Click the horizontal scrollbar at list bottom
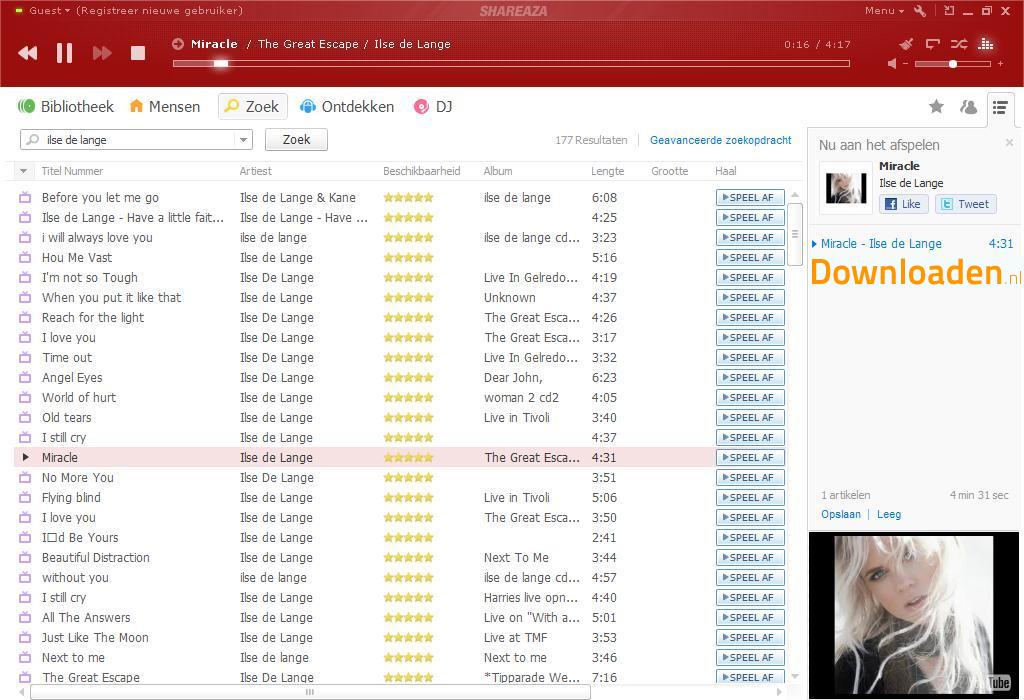 click(x=310, y=692)
